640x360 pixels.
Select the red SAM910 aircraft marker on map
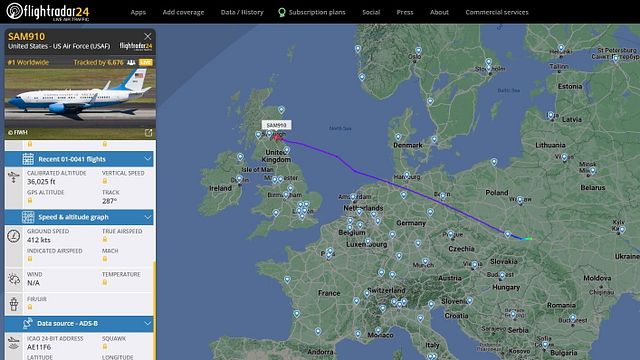click(277, 138)
